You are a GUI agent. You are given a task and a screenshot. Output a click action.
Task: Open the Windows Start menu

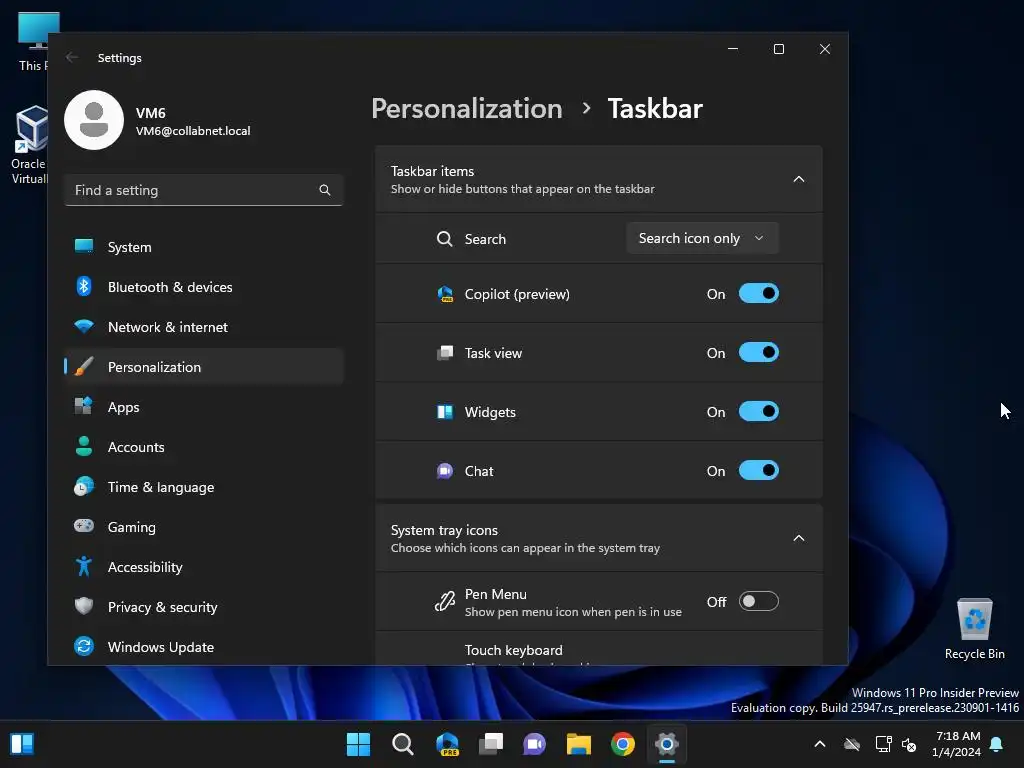pos(358,744)
